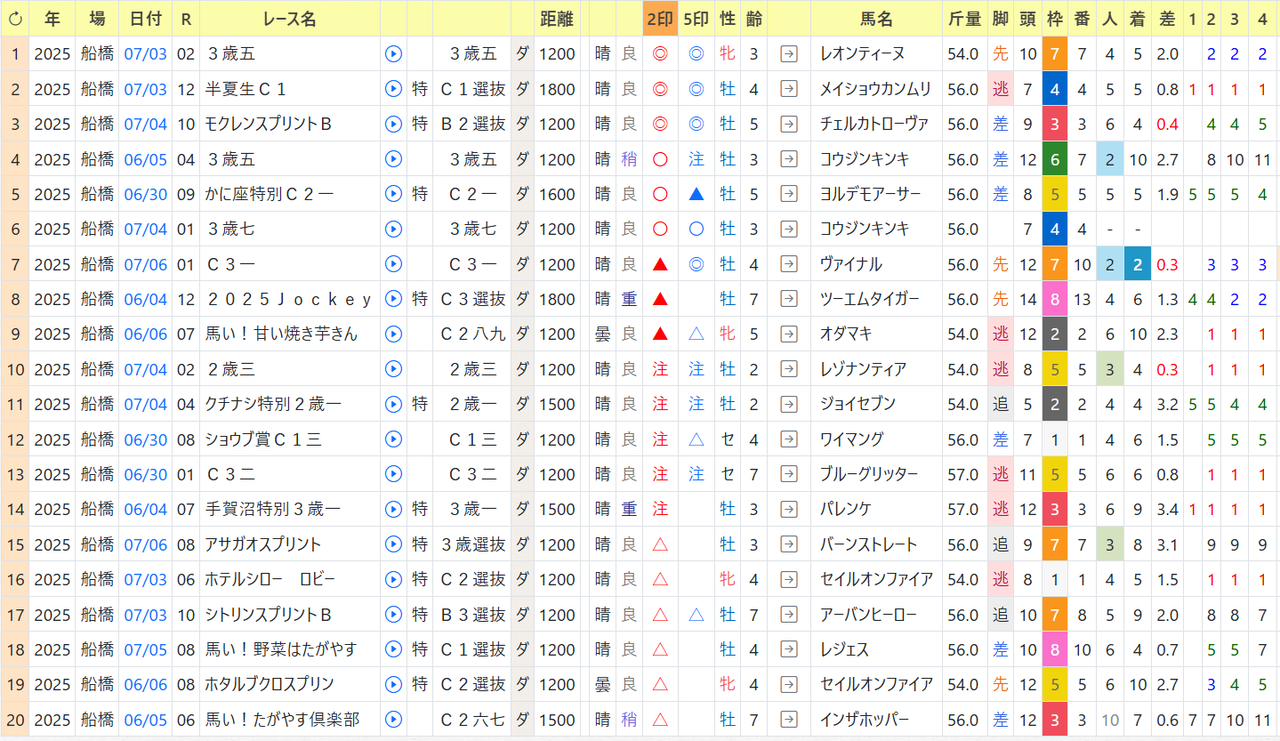This screenshot has width=1280, height=741.
Task: Sort by the 年 column header
Action: click(x=52, y=18)
